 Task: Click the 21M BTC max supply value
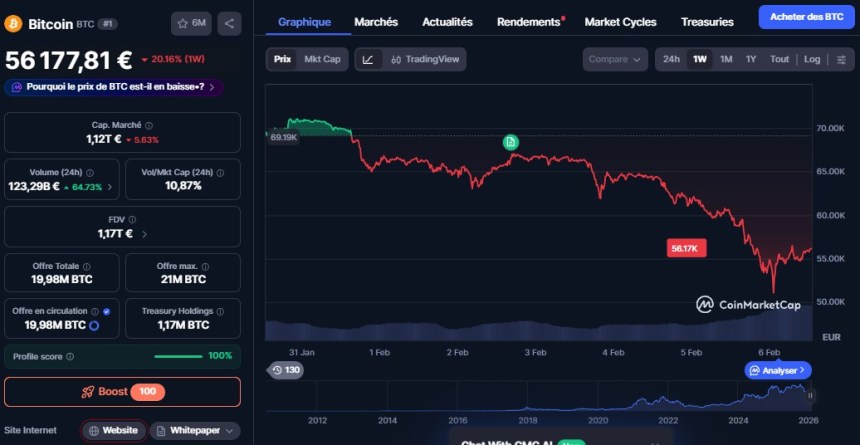[183, 279]
